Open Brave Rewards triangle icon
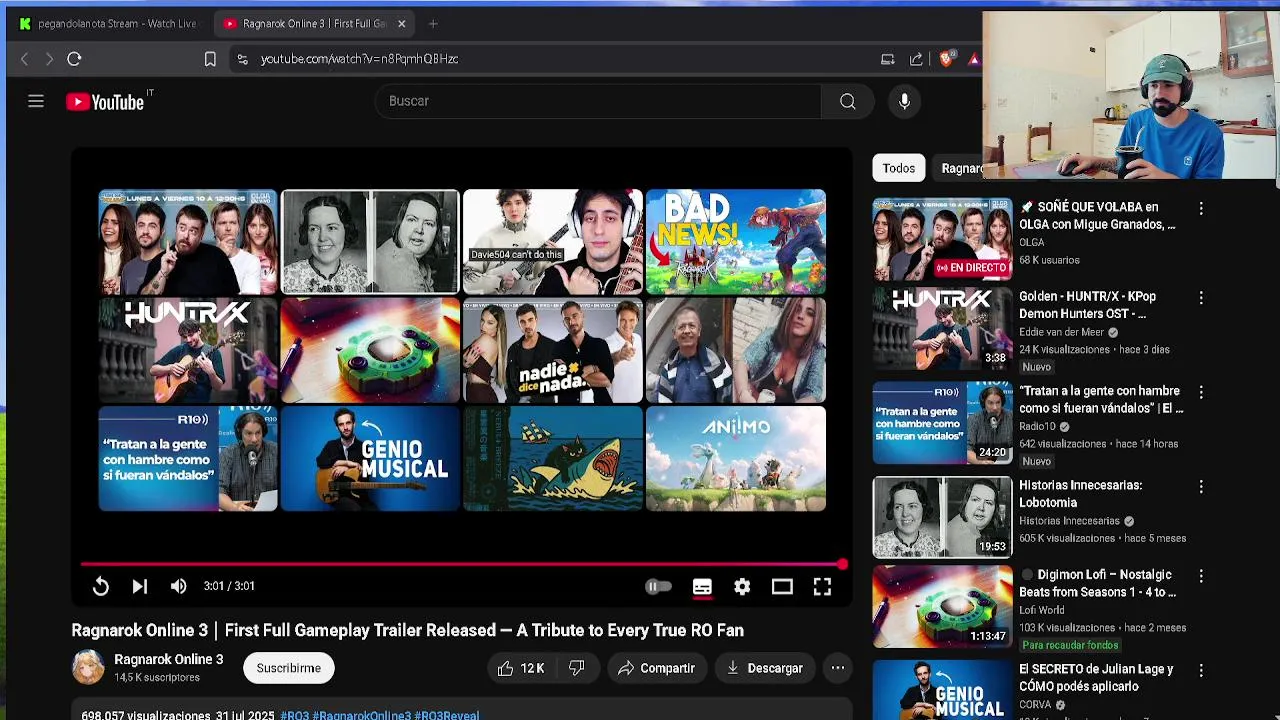1280x720 pixels. point(974,59)
